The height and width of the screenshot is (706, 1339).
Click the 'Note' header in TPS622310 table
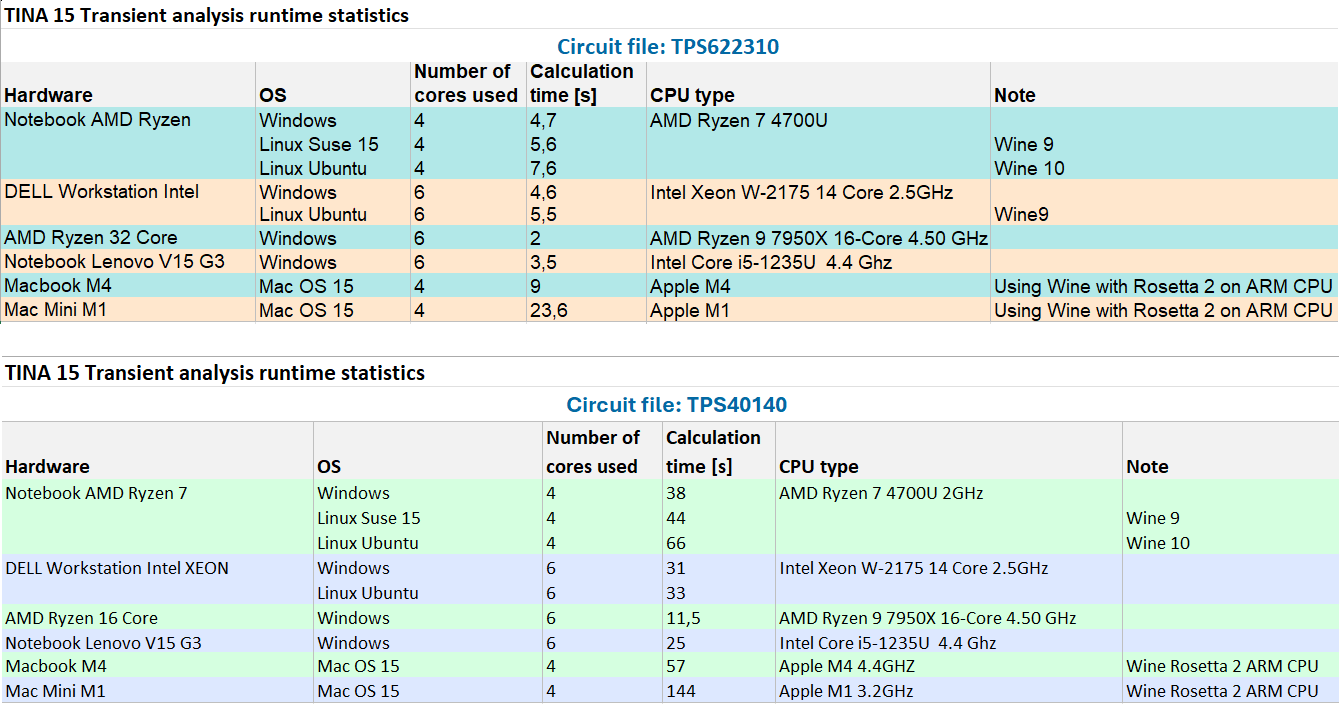click(x=1015, y=96)
